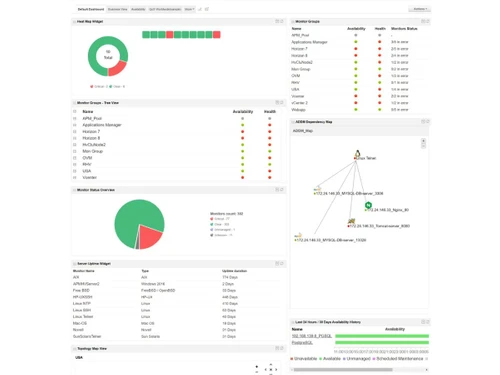The image size is (500, 375).
Task: Click zoom in button on ADDM map
Action: (423, 141)
